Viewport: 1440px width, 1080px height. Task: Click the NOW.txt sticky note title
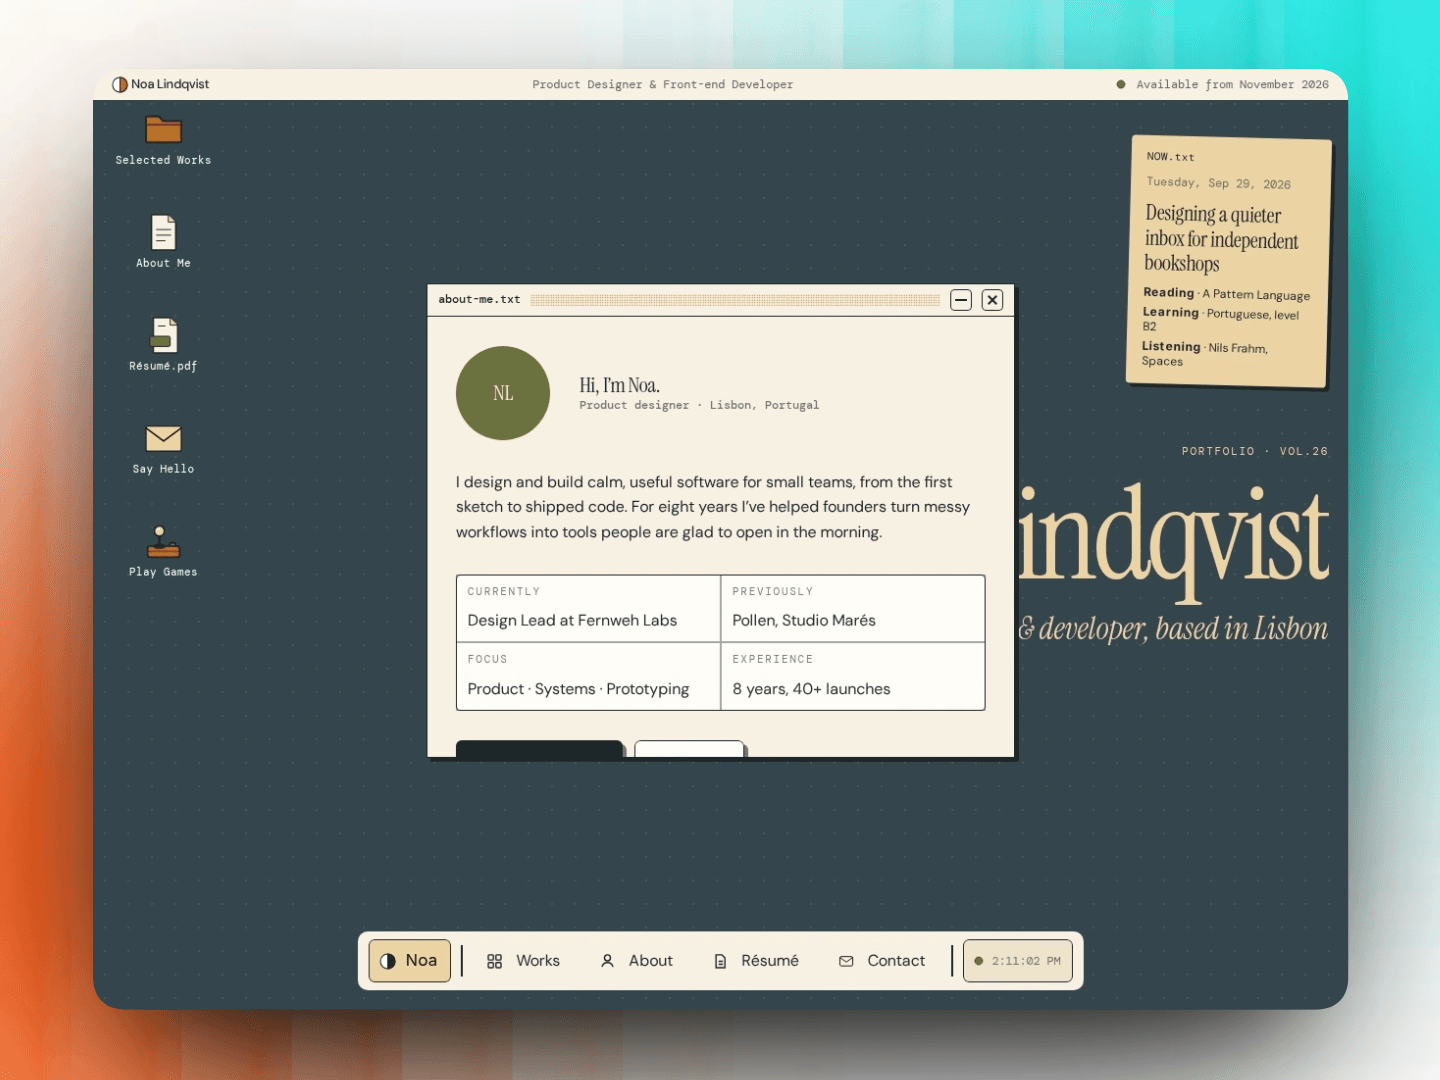click(1171, 157)
